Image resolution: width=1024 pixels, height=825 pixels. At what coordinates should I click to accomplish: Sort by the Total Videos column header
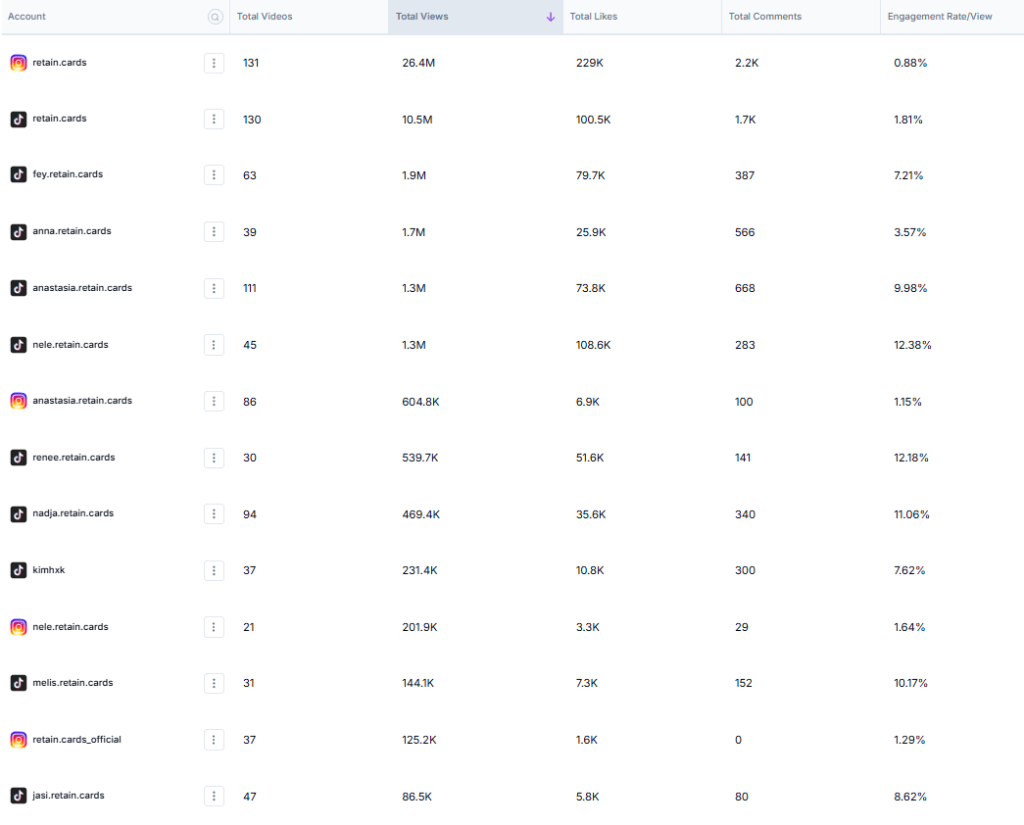265,17
